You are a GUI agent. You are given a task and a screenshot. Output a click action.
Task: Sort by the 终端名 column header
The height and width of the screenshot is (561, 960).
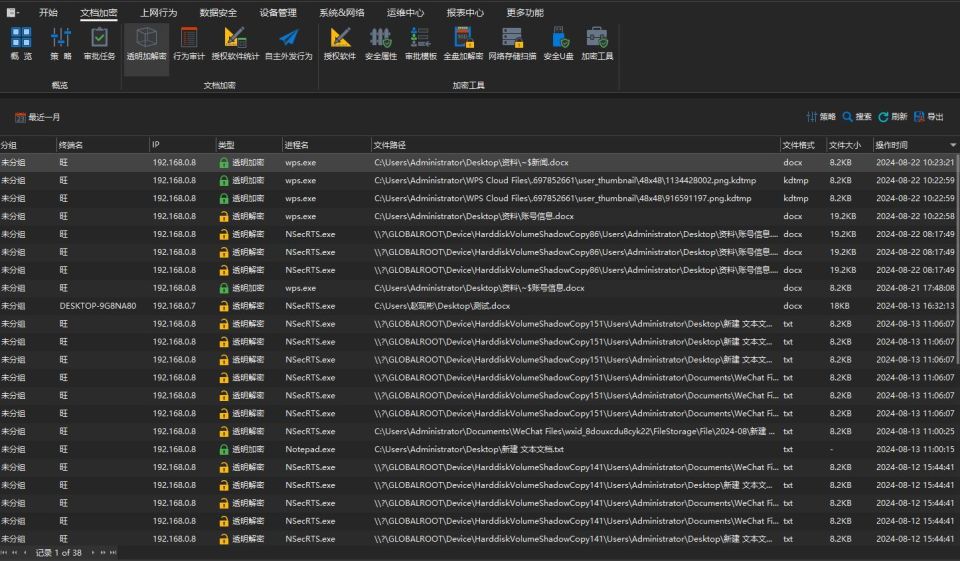coord(102,145)
